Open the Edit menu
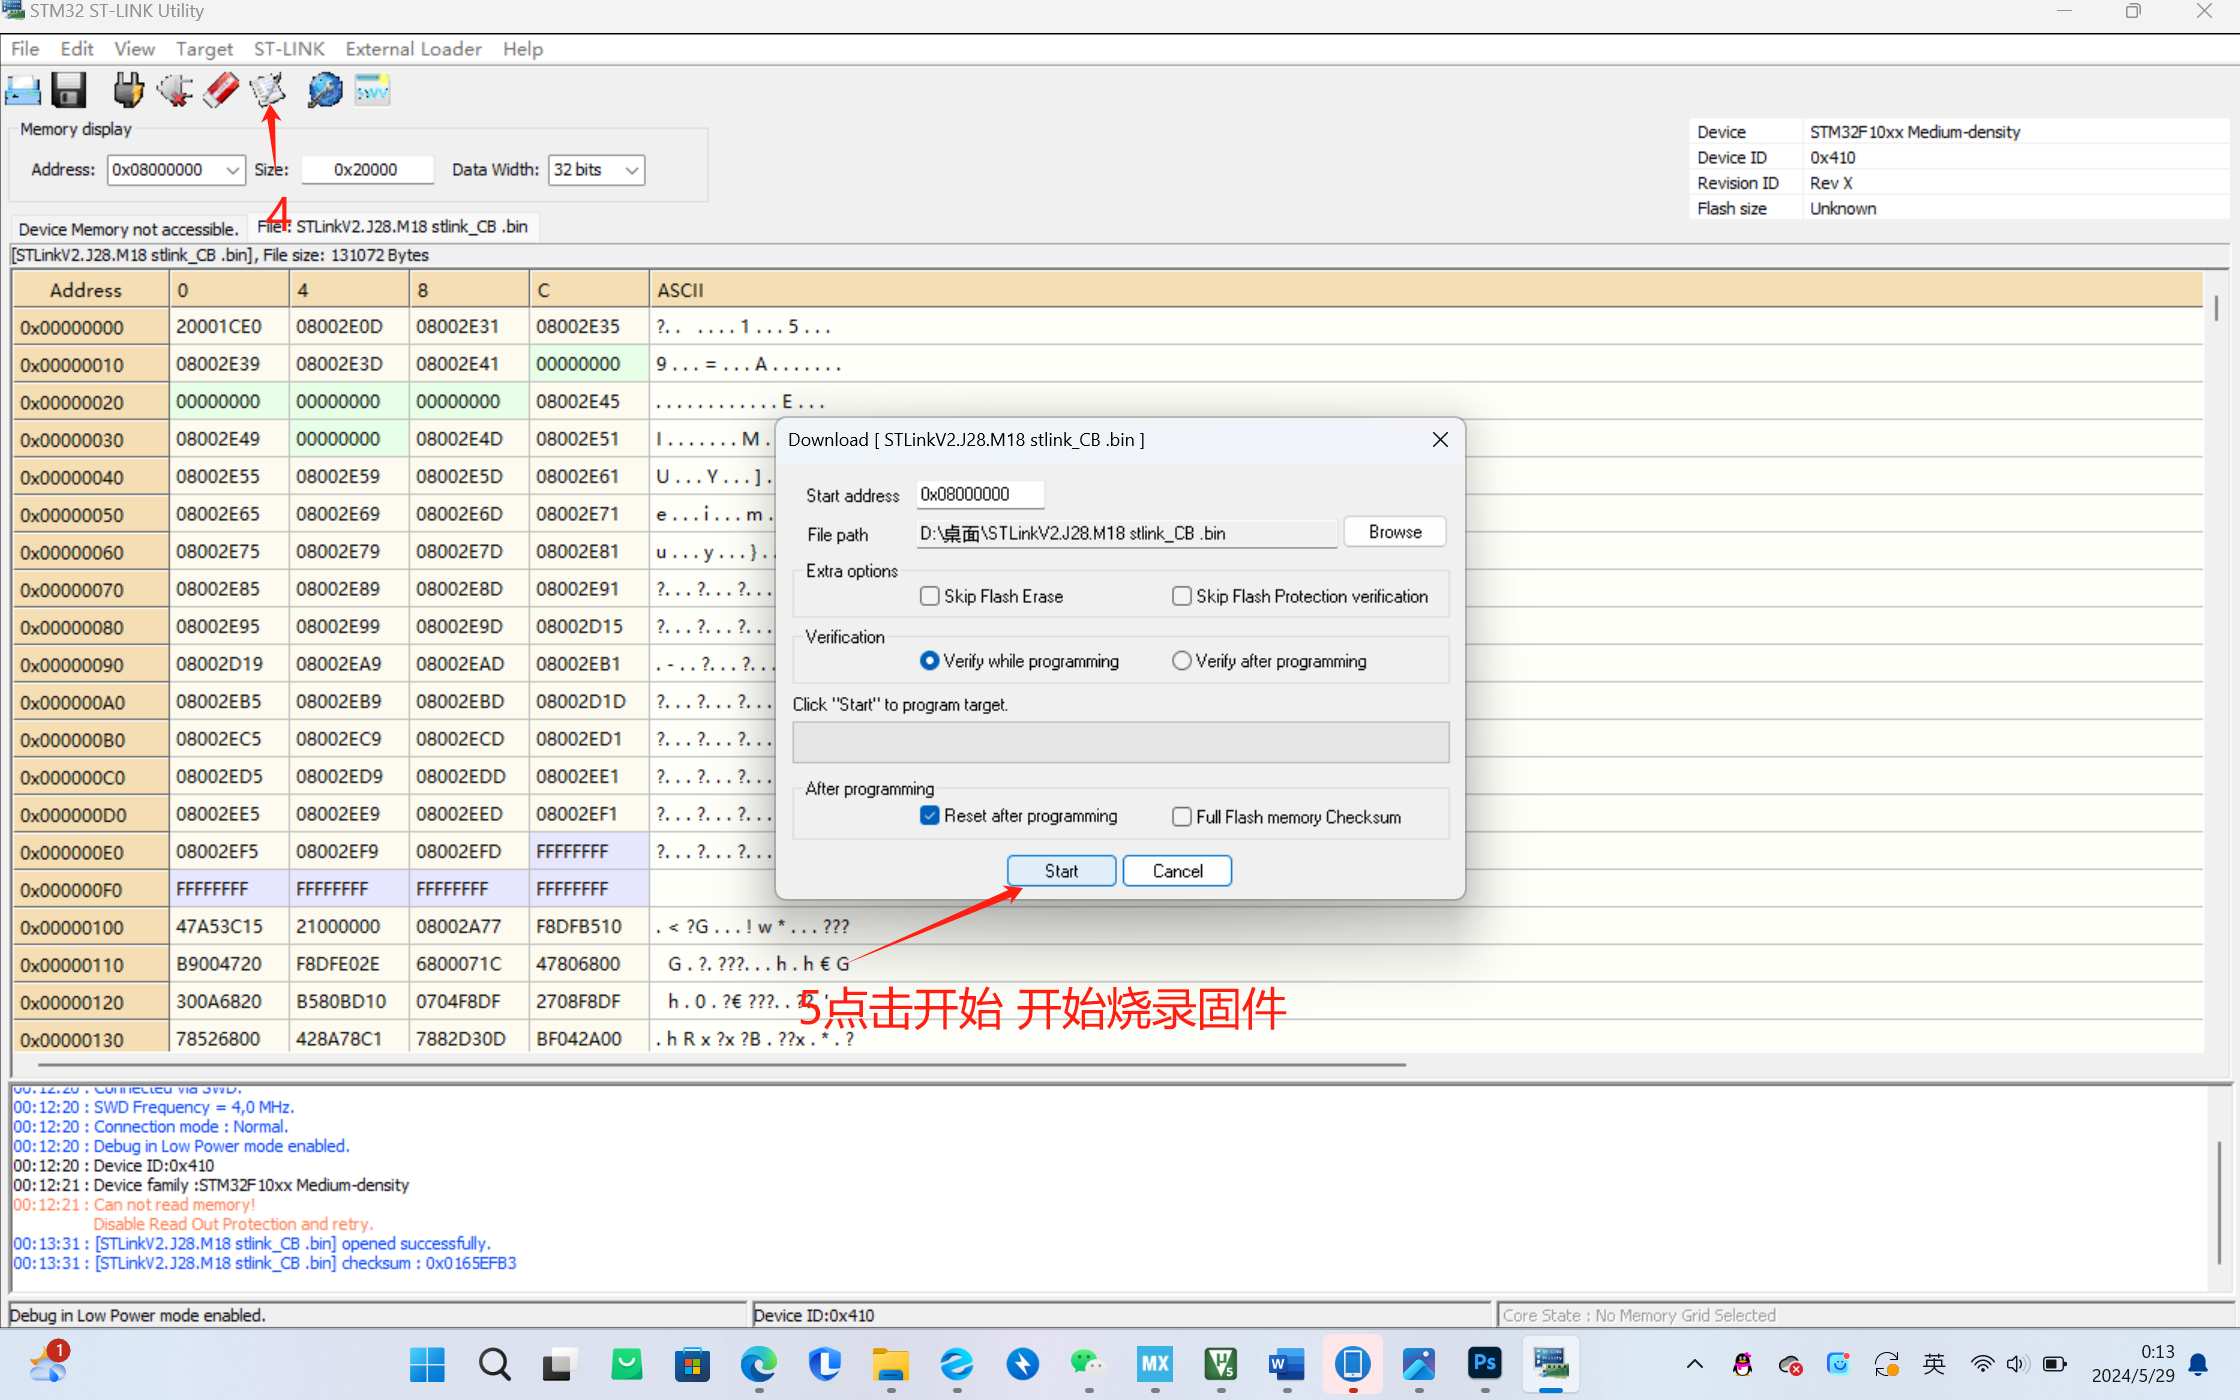2240x1400 pixels. click(77, 49)
